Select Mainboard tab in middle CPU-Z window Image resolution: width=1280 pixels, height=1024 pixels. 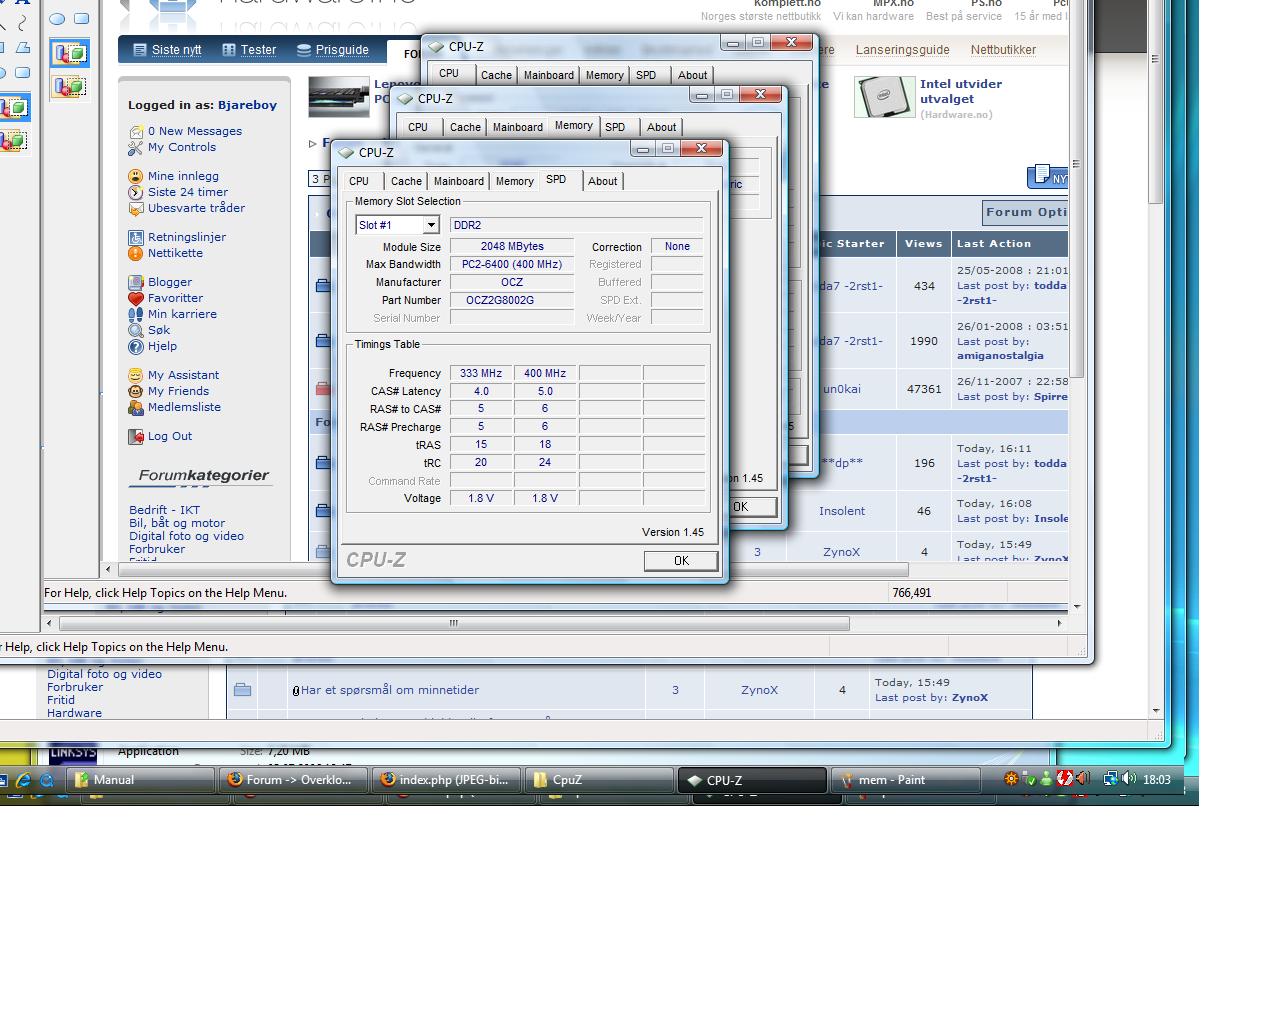point(518,127)
